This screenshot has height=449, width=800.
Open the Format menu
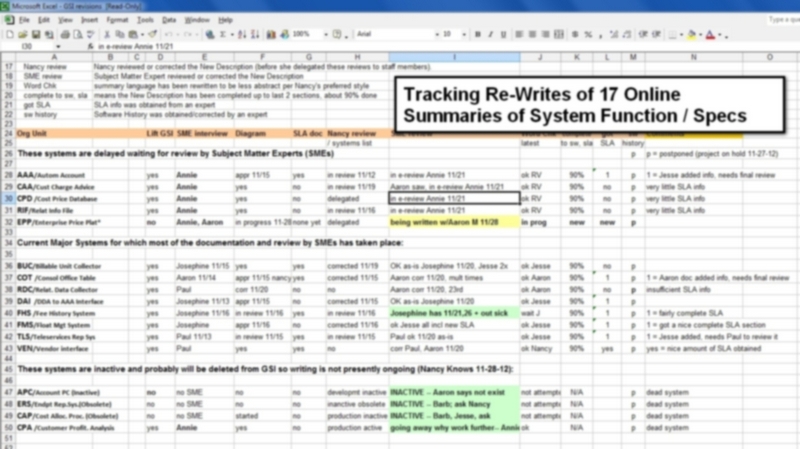click(x=118, y=19)
